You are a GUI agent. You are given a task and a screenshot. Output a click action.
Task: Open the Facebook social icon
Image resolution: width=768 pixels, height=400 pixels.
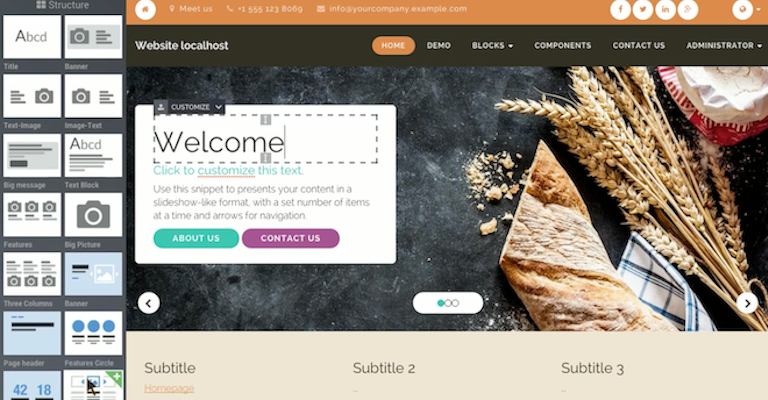coord(620,9)
